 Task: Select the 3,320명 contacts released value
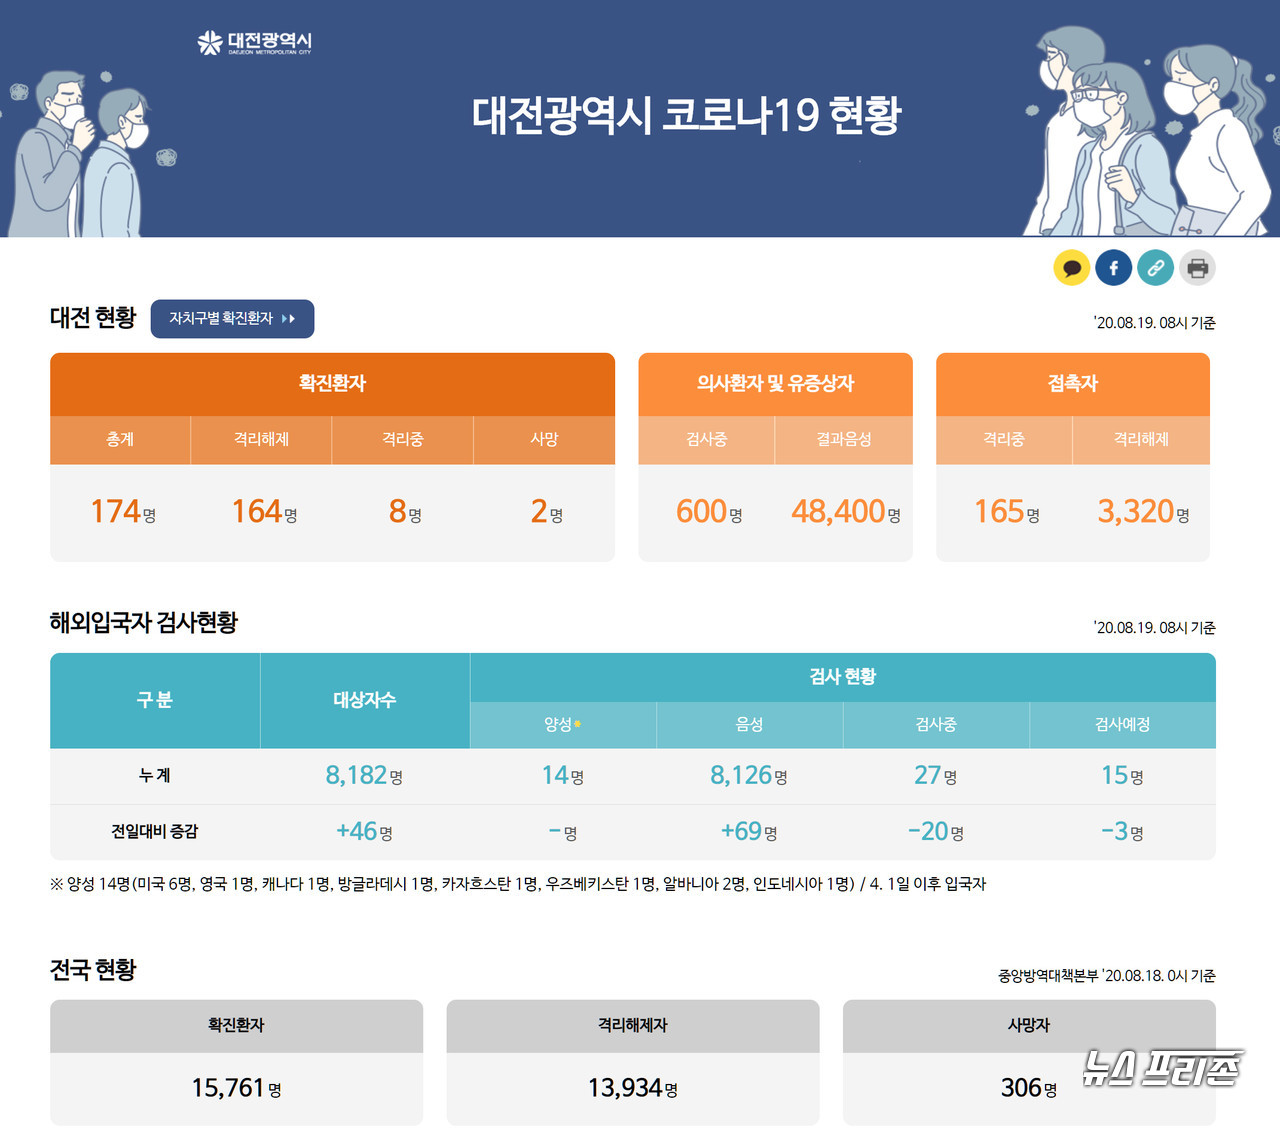click(1143, 512)
